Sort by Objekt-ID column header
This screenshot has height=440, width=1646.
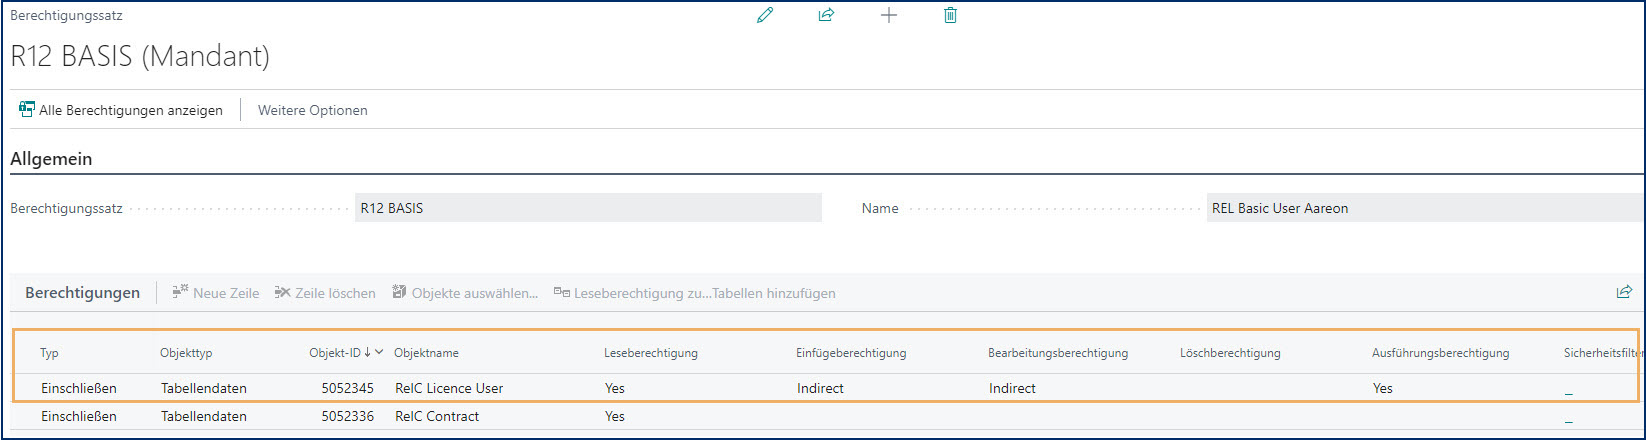(346, 353)
